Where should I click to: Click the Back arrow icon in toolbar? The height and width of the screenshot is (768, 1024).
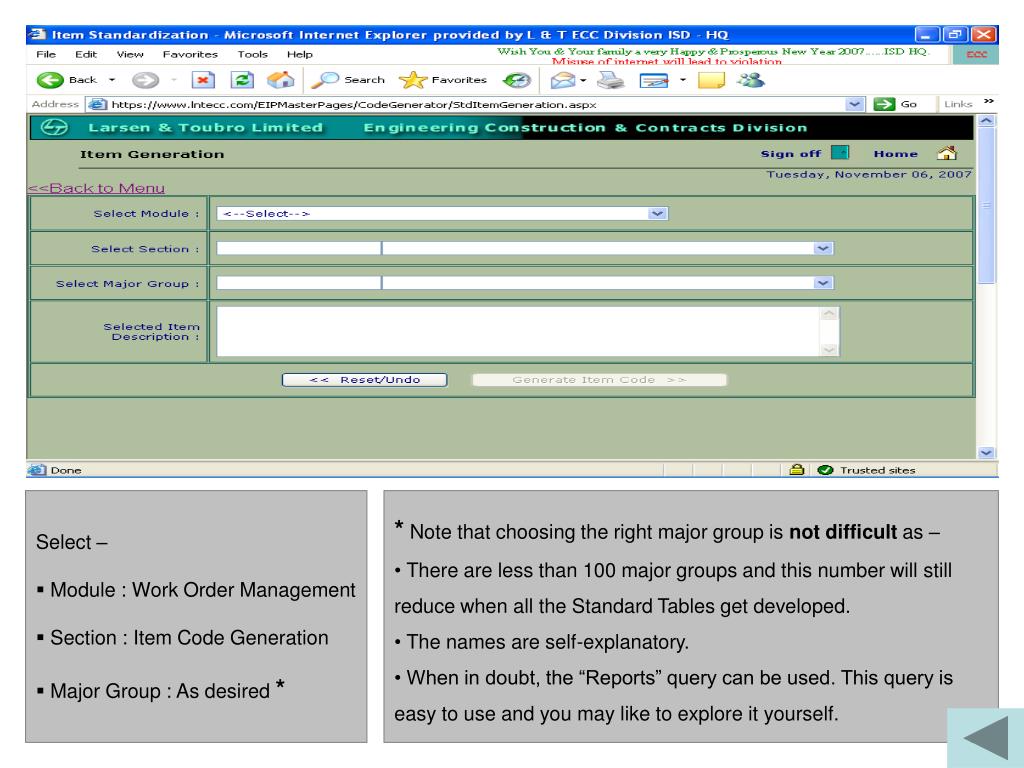[50, 80]
